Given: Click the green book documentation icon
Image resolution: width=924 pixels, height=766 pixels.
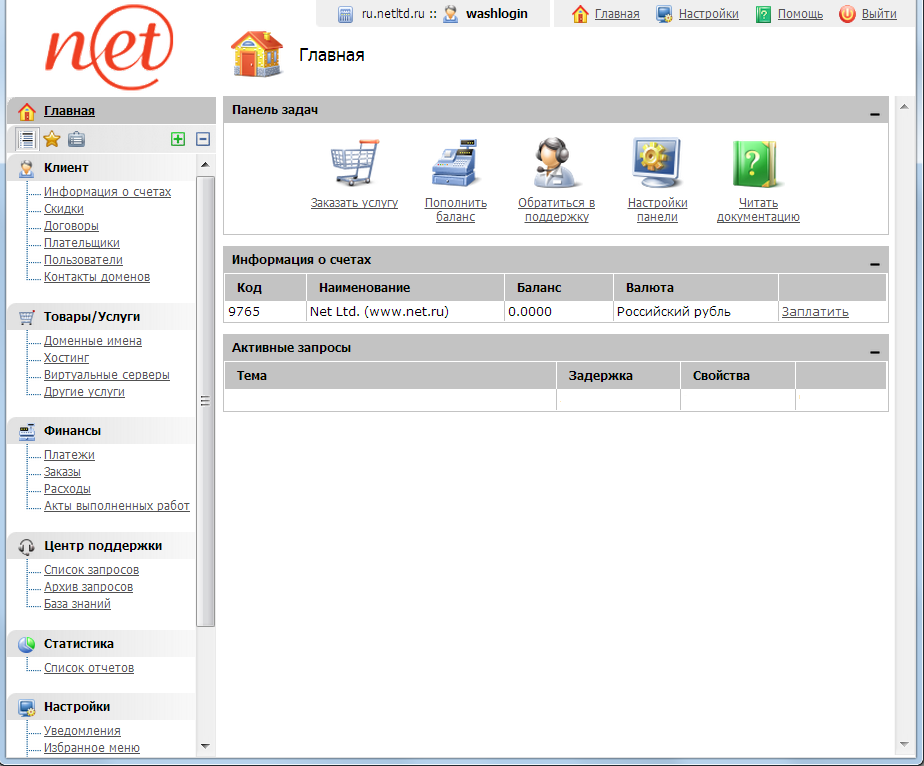Looking at the screenshot, I should [x=757, y=163].
